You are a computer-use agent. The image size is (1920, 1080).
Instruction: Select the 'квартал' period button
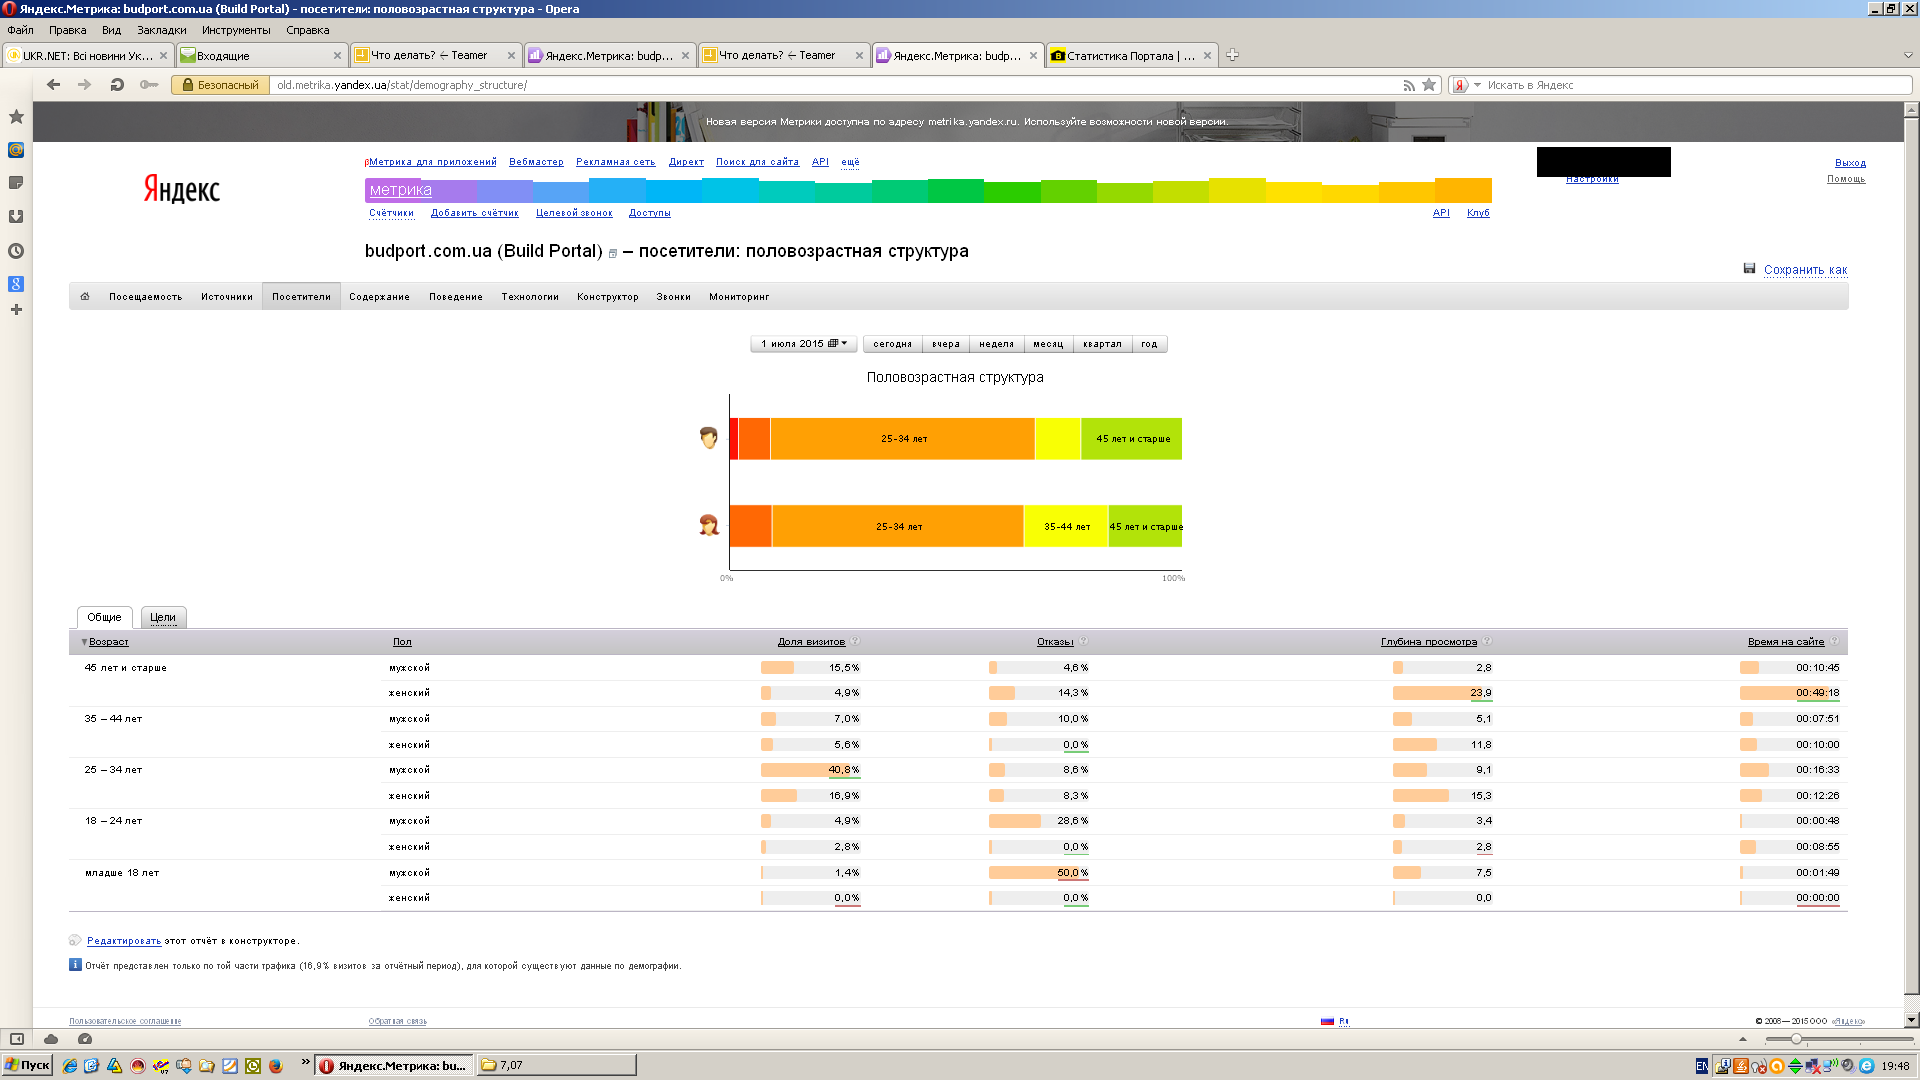[1102, 344]
